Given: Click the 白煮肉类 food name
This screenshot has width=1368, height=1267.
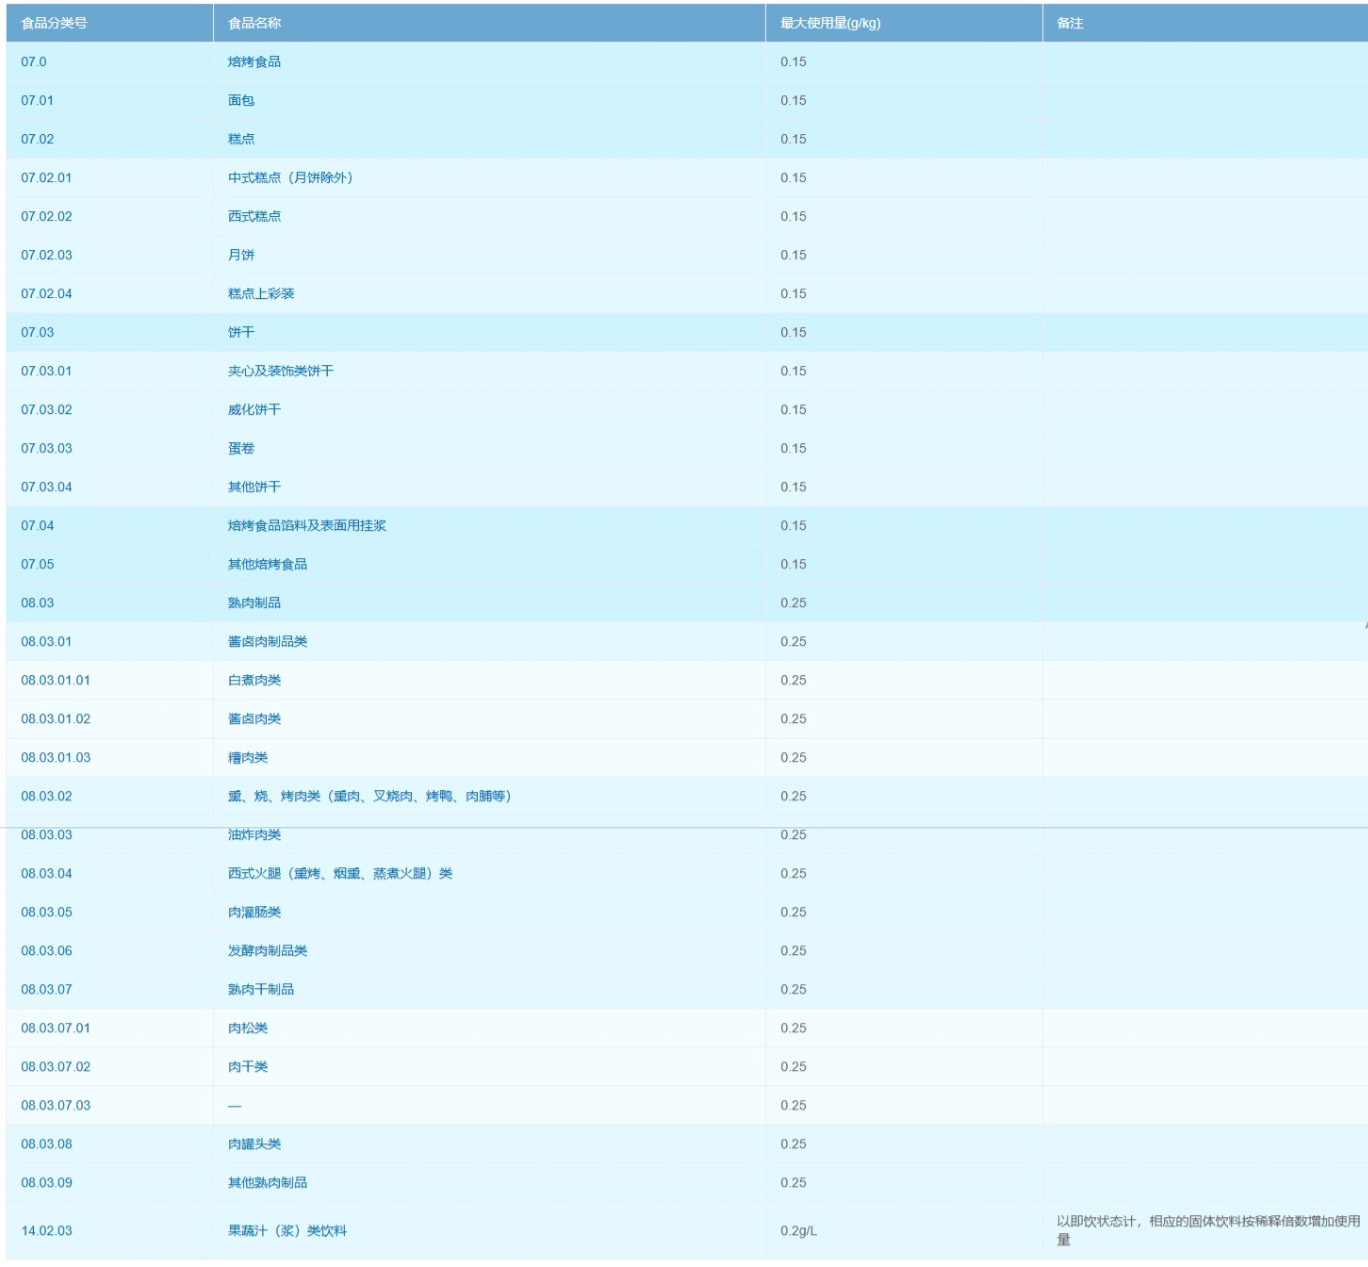Looking at the screenshot, I should (x=254, y=680).
